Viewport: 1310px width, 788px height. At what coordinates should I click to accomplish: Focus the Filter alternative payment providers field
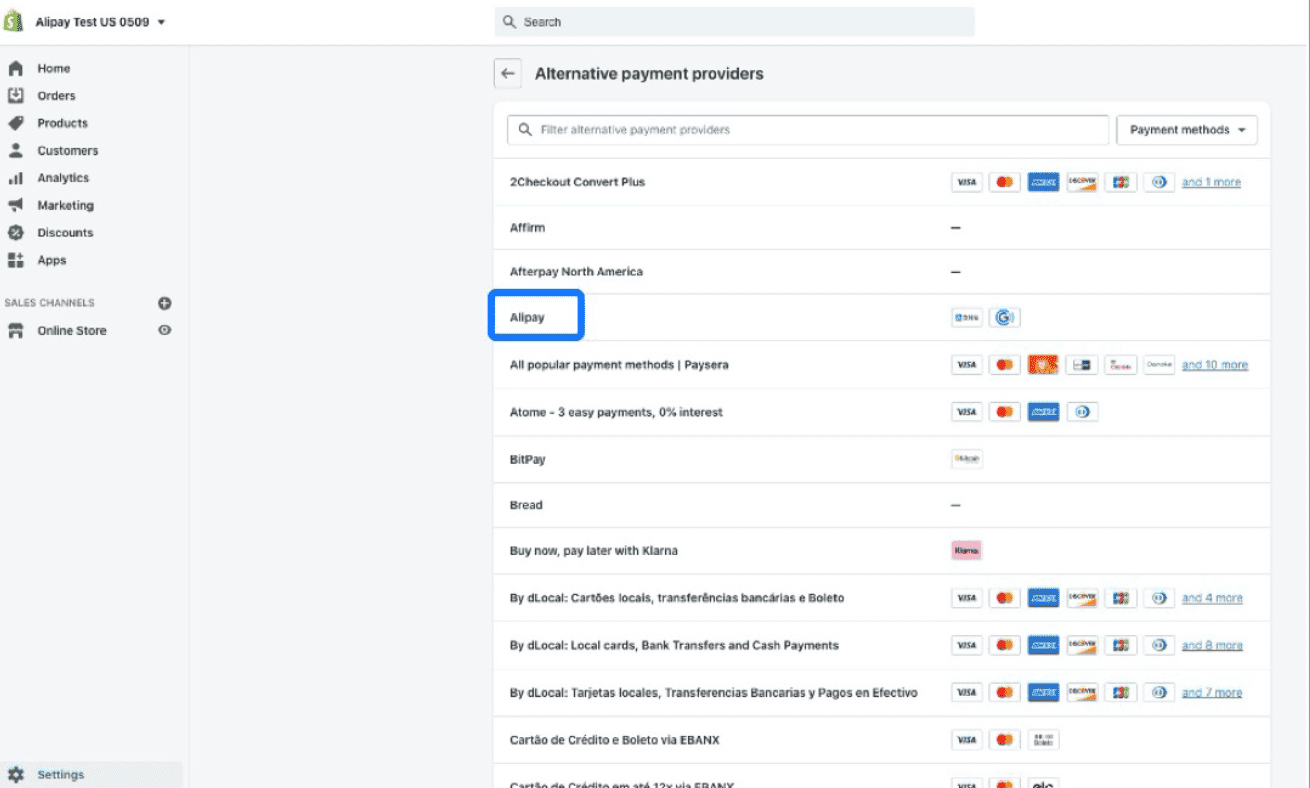pos(808,130)
